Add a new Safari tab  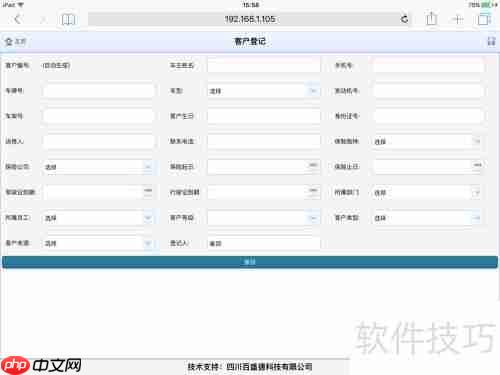(x=458, y=19)
